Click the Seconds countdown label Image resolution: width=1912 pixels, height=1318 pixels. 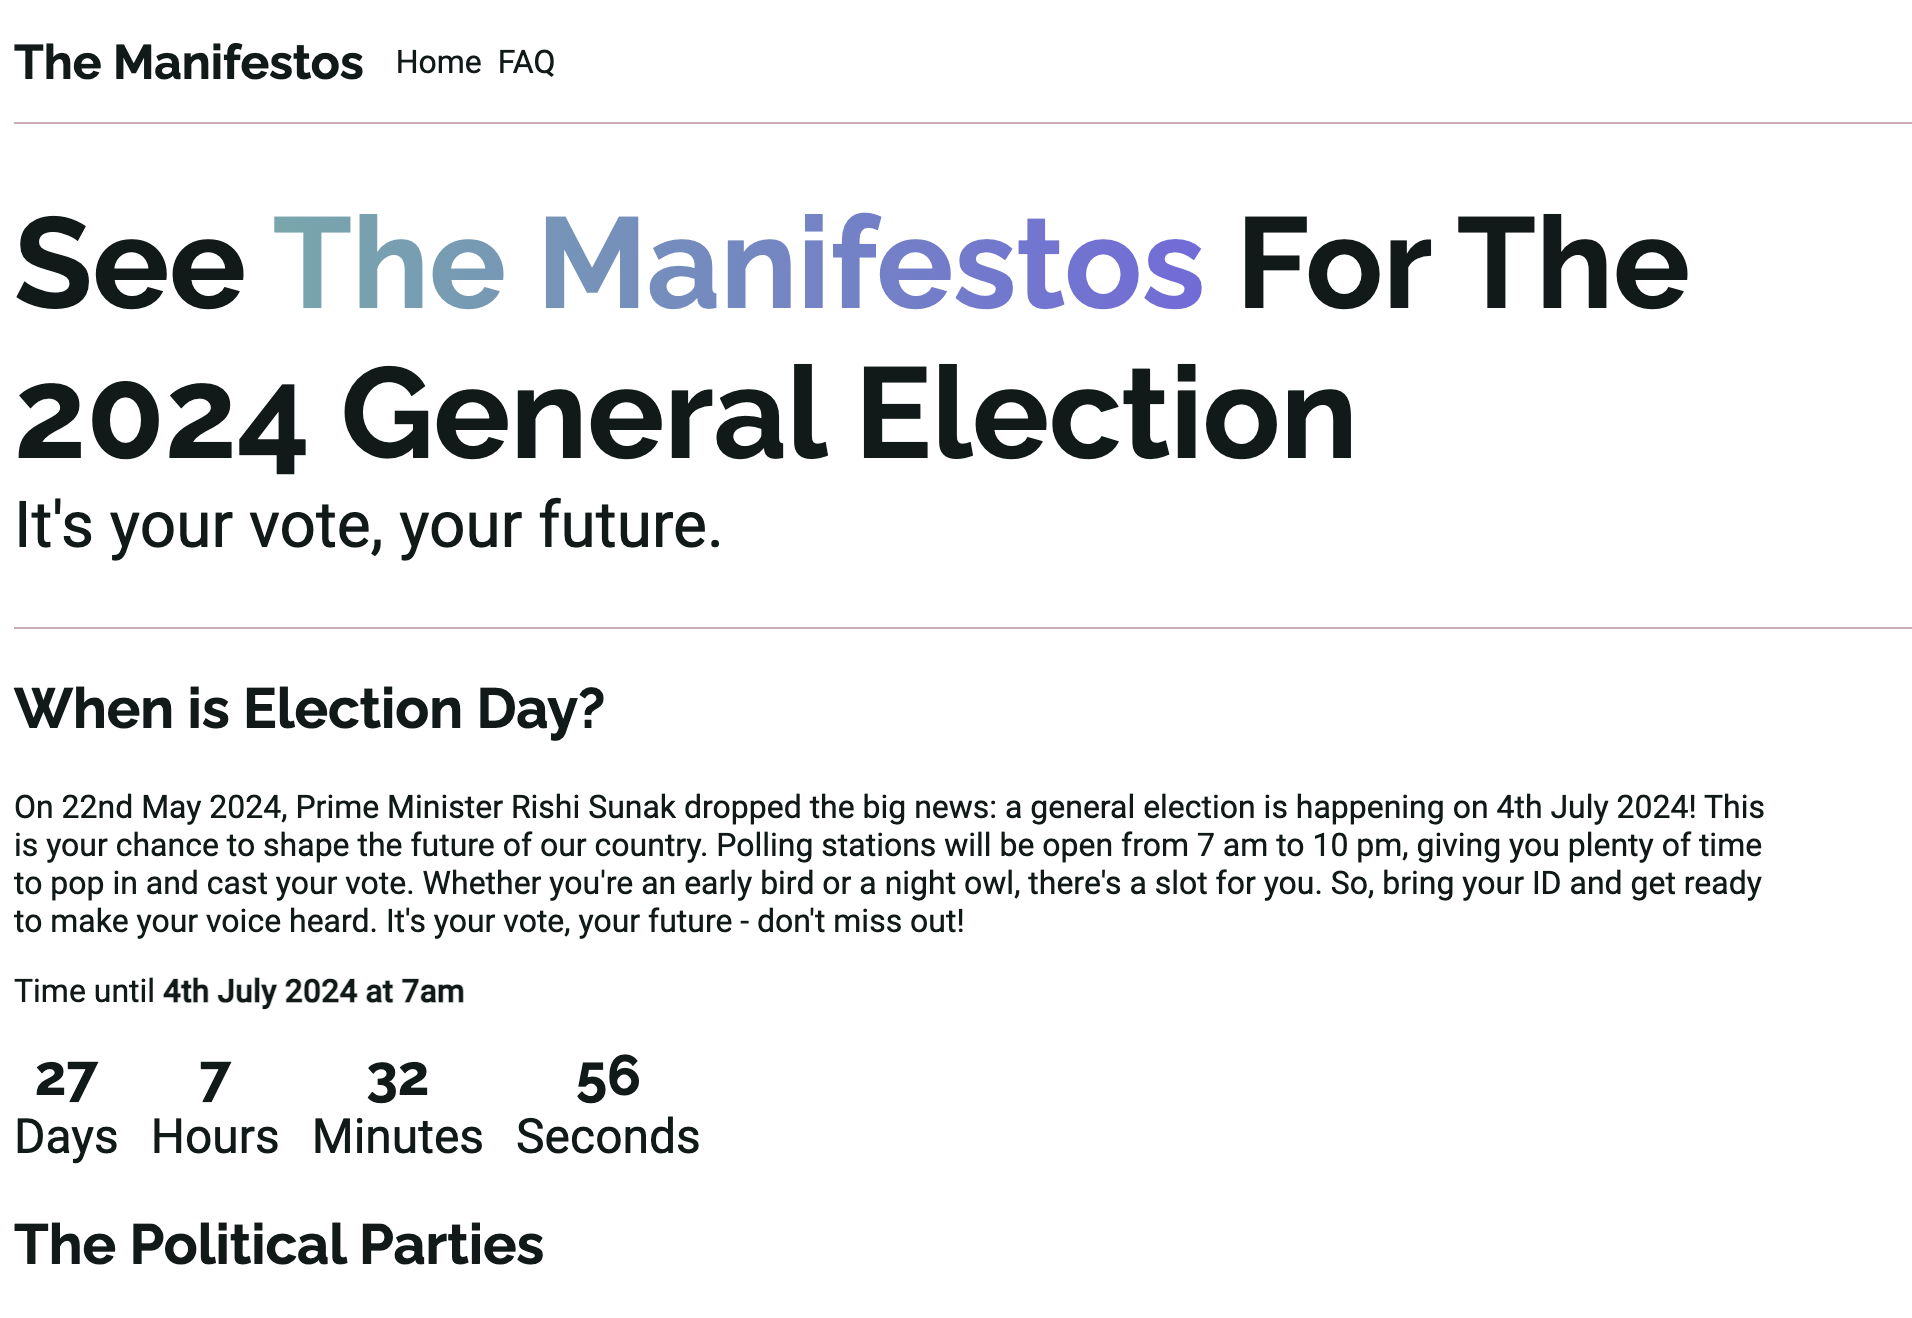[x=607, y=1137]
